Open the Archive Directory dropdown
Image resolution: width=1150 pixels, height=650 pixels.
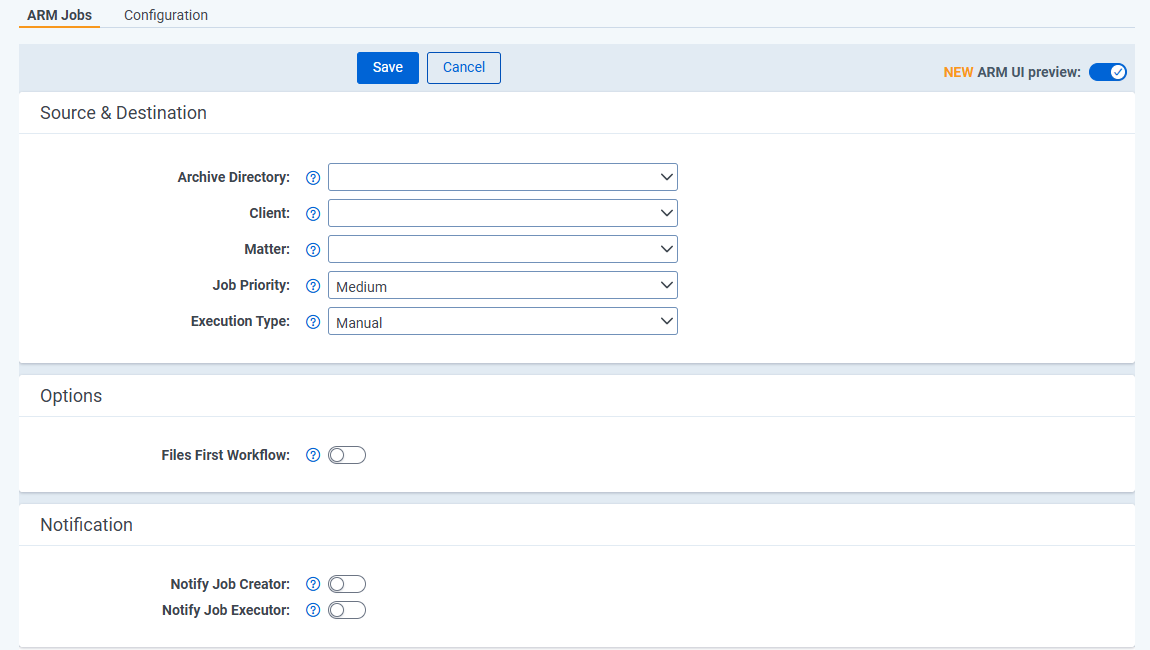pyautogui.click(x=502, y=178)
